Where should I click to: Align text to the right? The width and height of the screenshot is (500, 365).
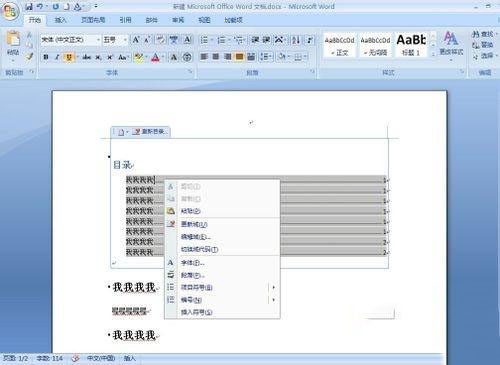[227, 57]
